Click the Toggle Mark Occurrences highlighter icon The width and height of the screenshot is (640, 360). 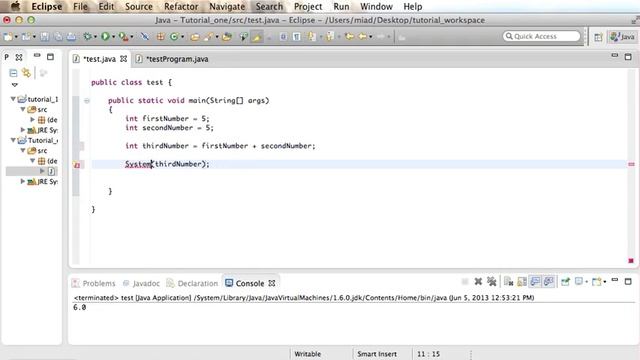click(257, 37)
